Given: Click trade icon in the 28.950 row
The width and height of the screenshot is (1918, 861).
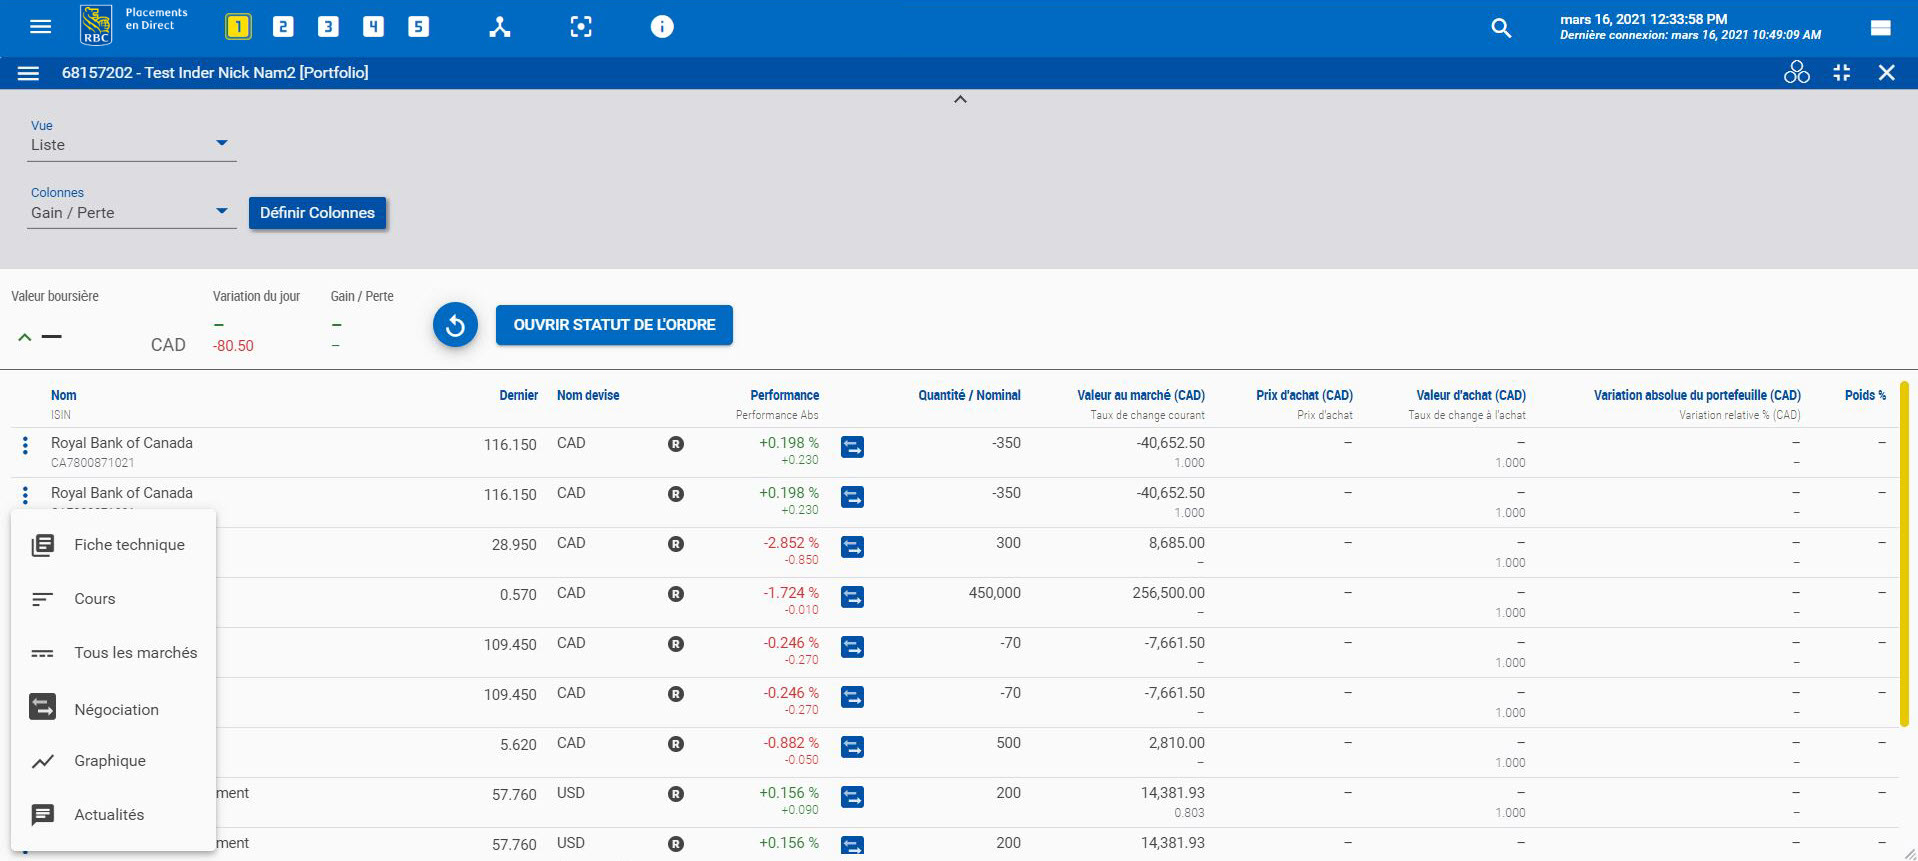Looking at the screenshot, I should [852, 546].
